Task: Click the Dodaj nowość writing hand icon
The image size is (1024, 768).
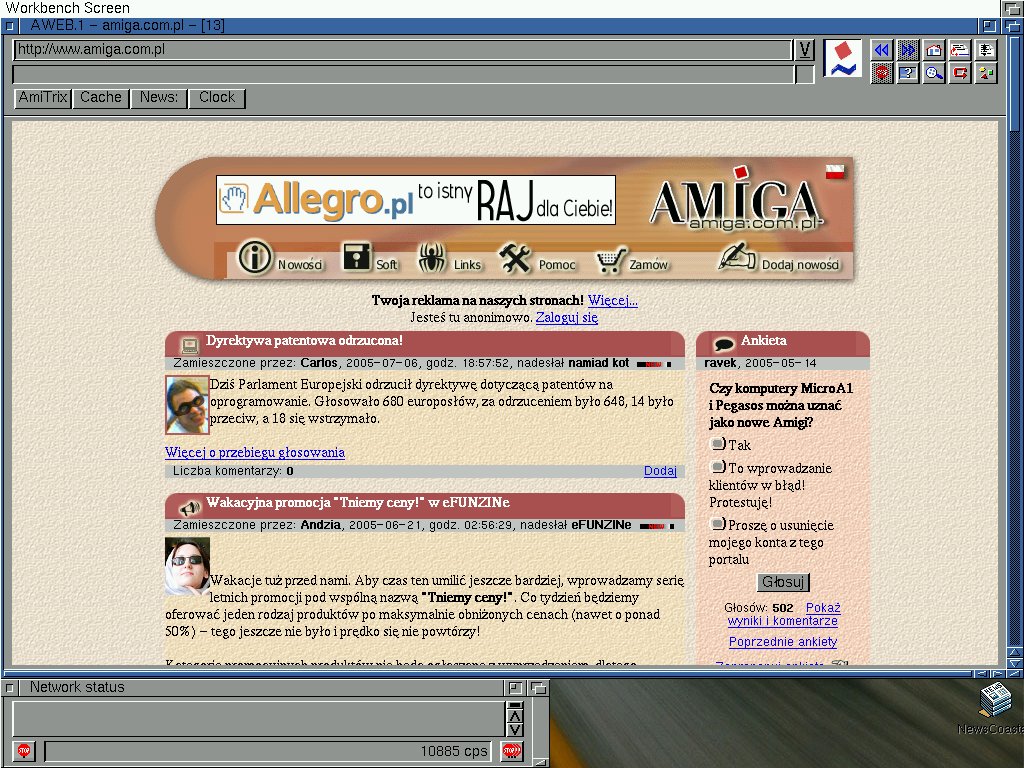Action: 737,256
